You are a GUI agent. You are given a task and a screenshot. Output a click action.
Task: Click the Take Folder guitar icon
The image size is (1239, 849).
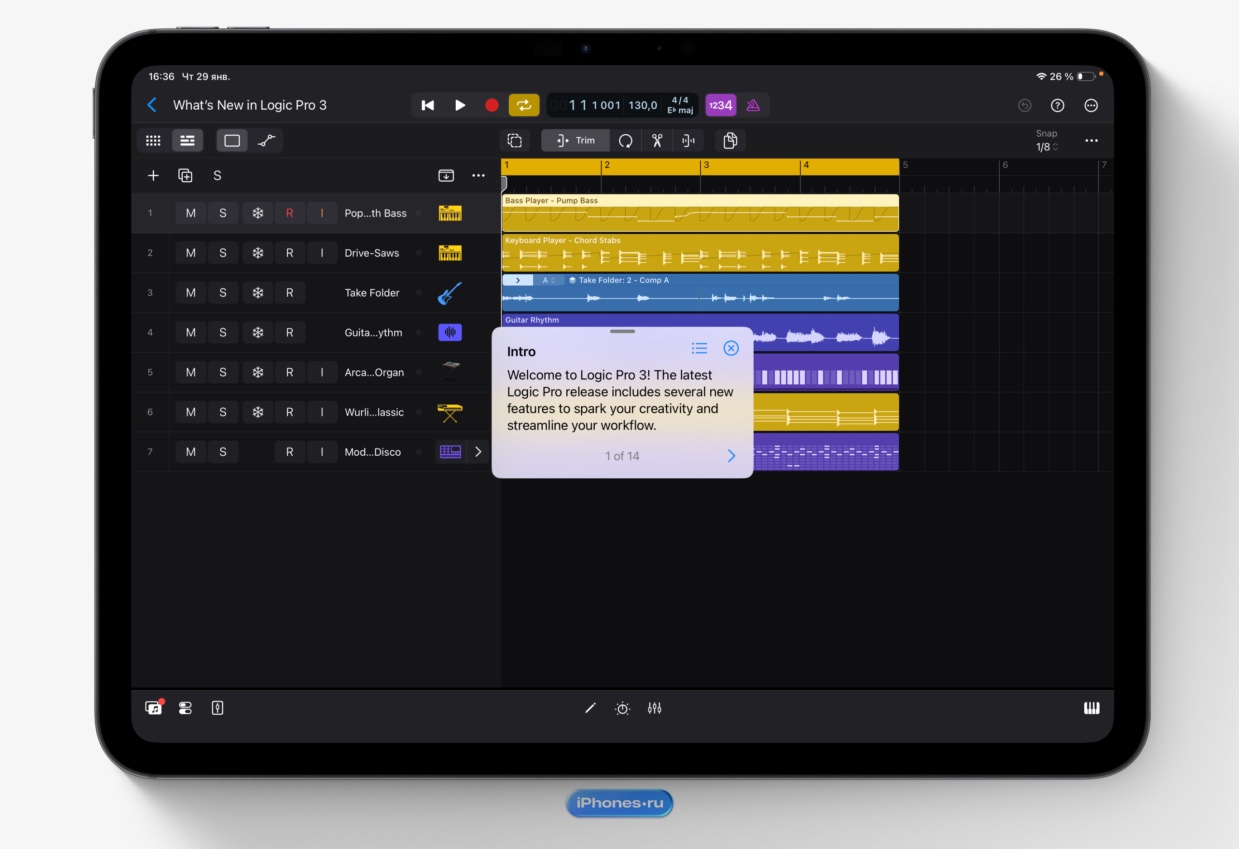tap(450, 293)
